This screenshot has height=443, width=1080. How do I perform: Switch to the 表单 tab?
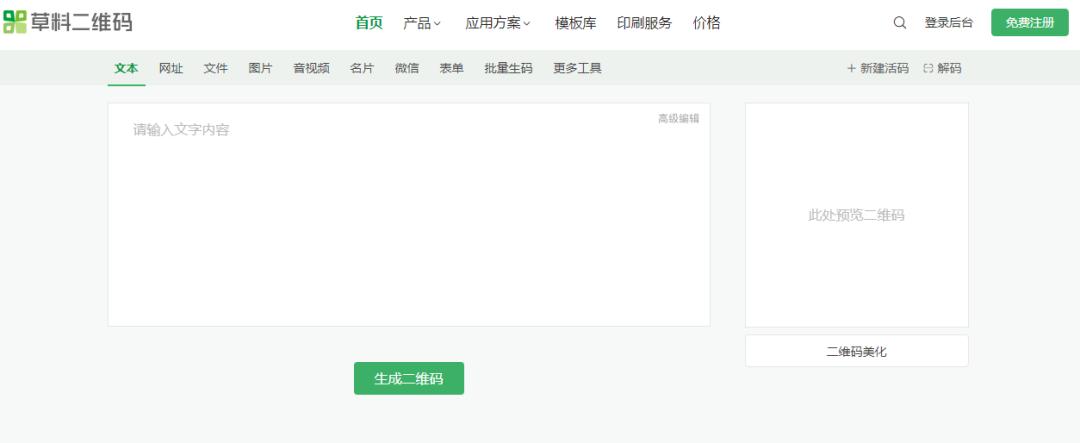pos(451,68)
